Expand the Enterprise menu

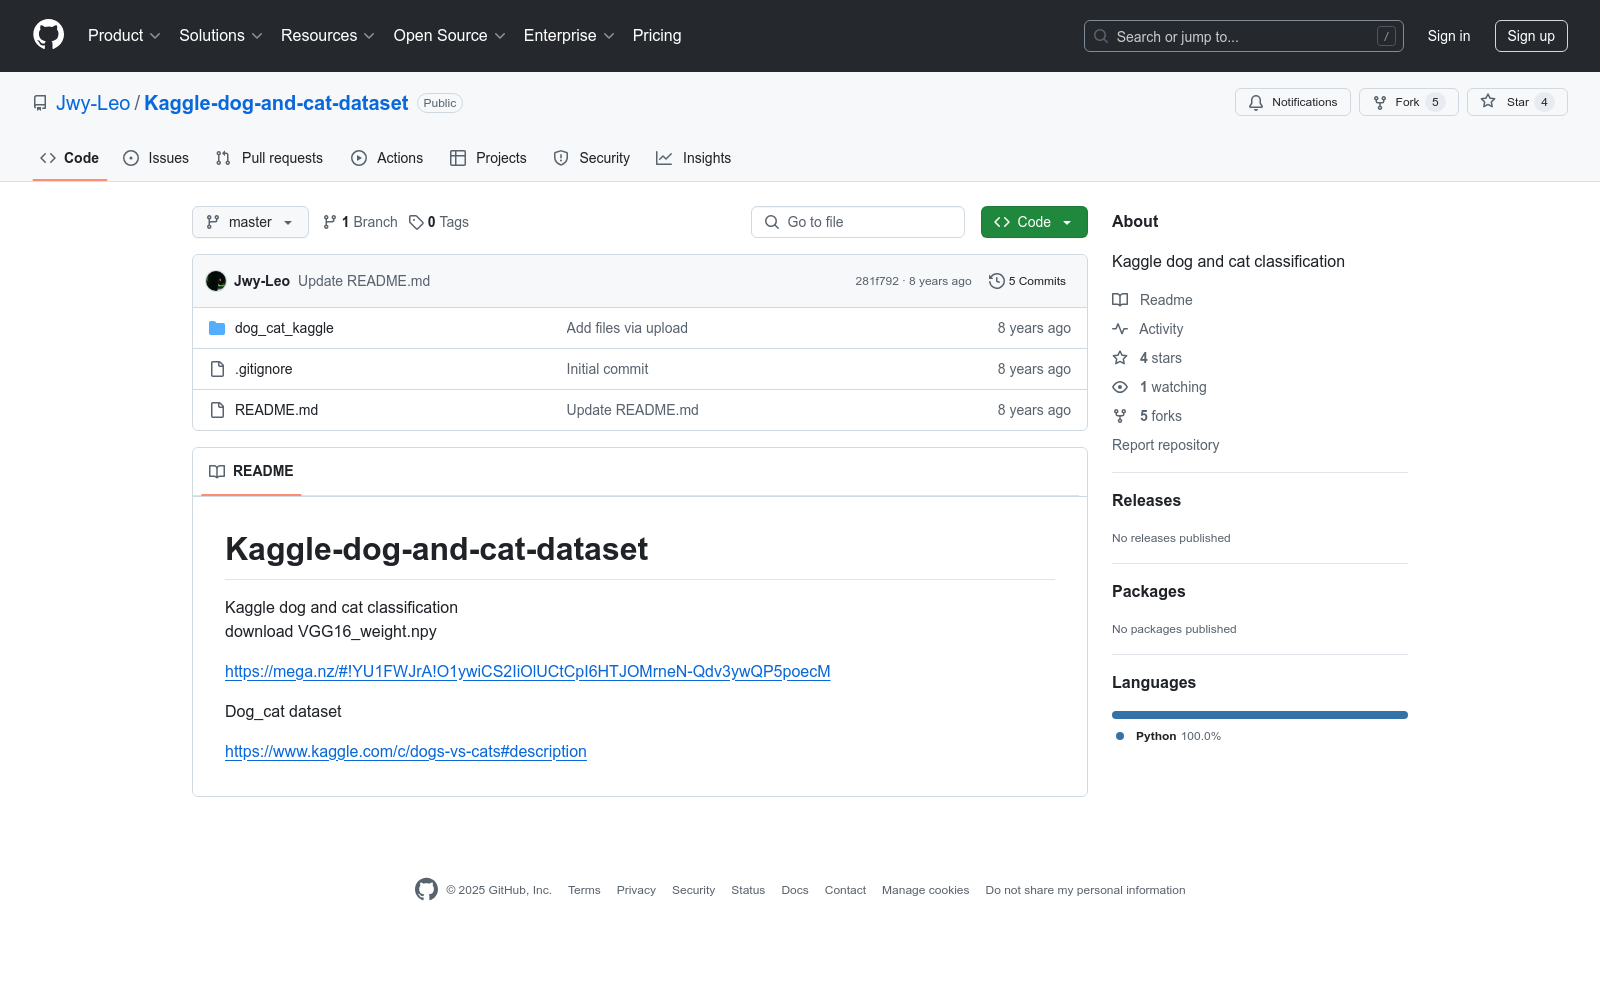[569, 36]
